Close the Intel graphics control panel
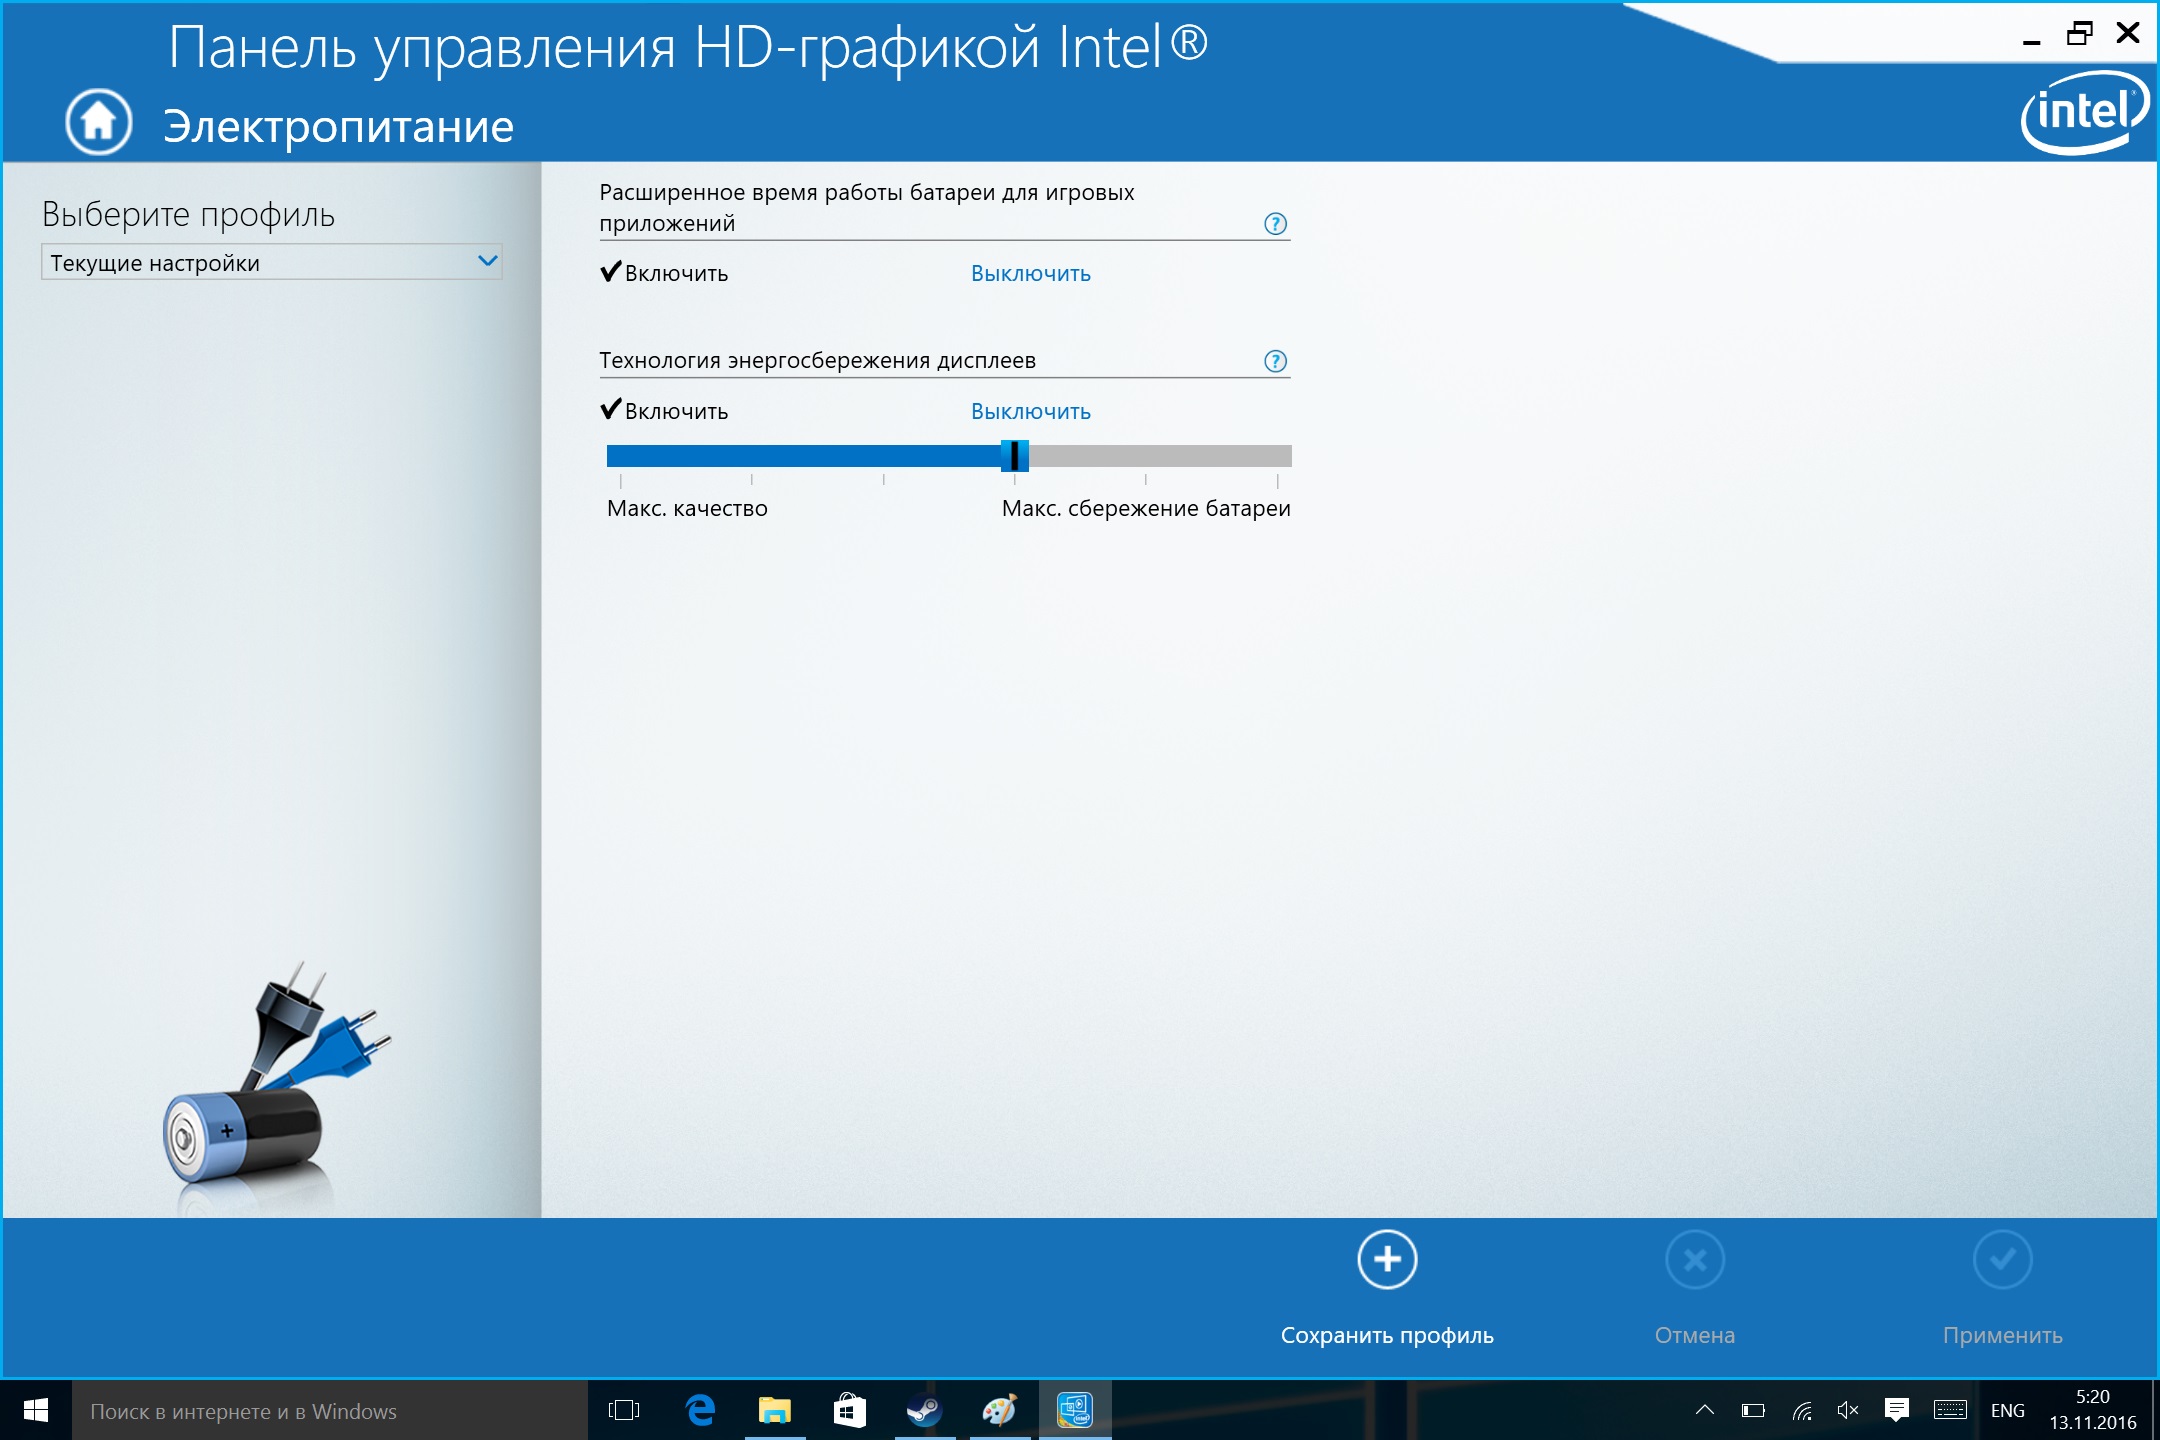The height and width of the screenshot is (1440, 2160). coord(2128,33)
